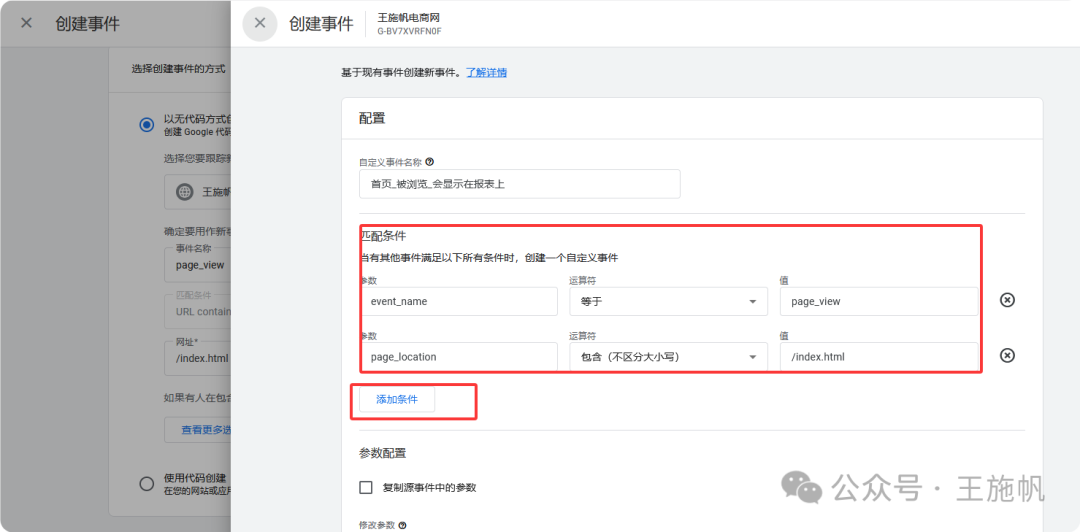
Task: Click the event_name parameter field
Action: coord(458,301)
